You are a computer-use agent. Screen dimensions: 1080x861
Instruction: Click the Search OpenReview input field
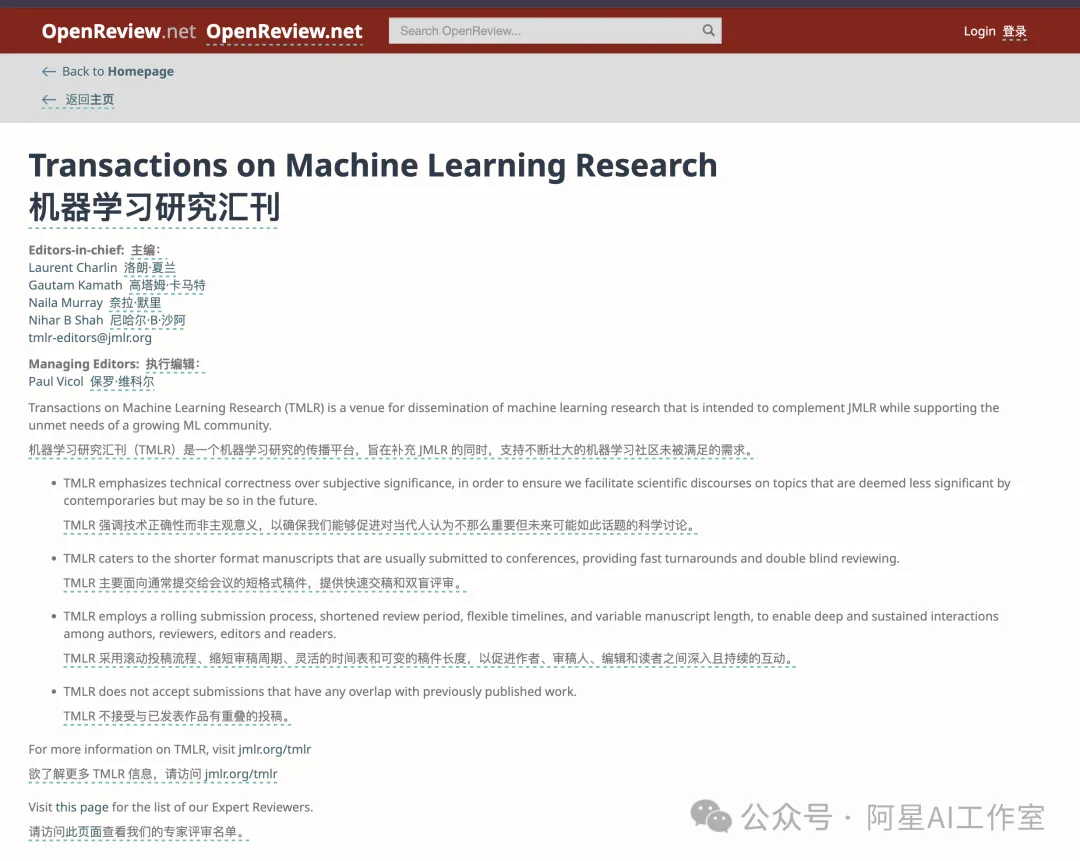[x=554, y=31]
